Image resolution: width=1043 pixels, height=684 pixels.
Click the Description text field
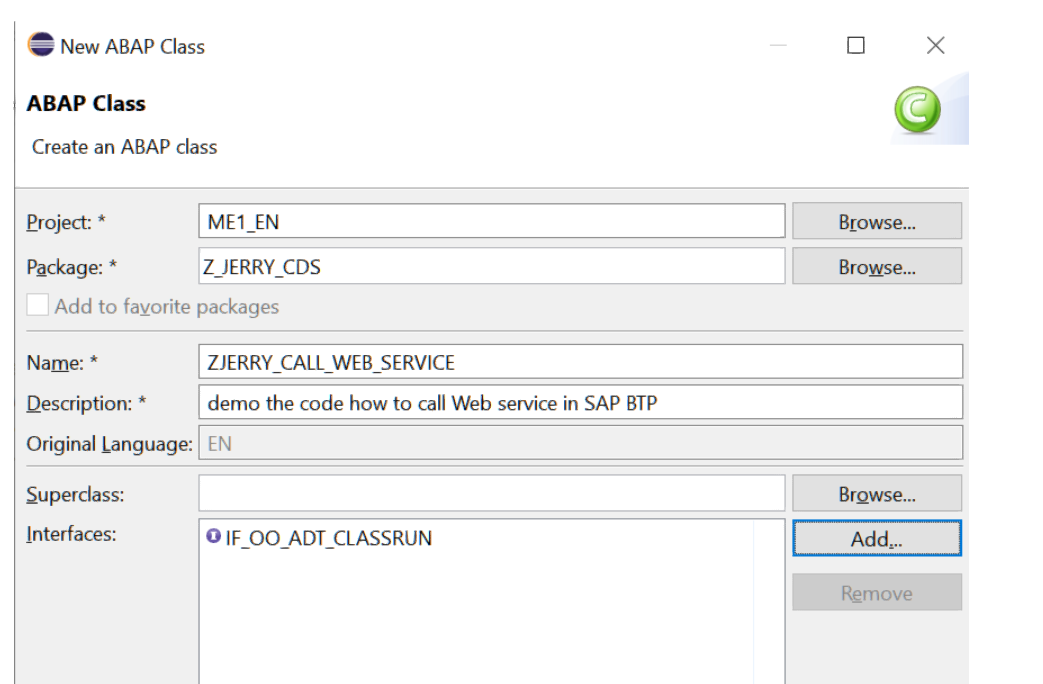click(x=580, y=402)
